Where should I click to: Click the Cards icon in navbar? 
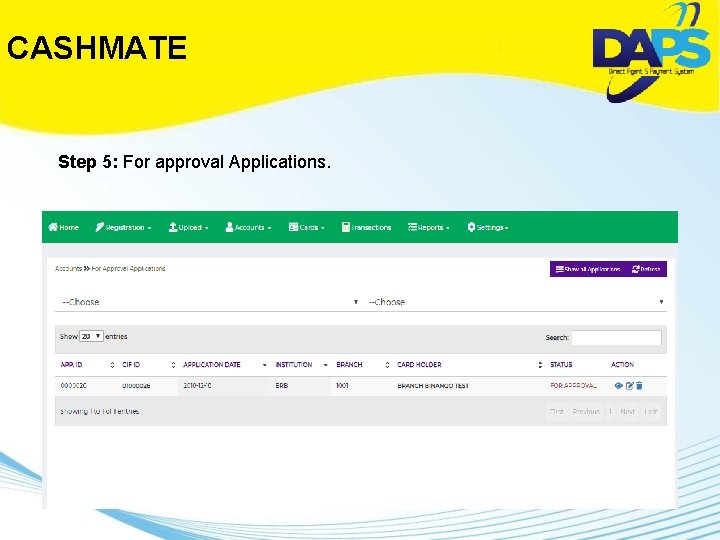293,227
